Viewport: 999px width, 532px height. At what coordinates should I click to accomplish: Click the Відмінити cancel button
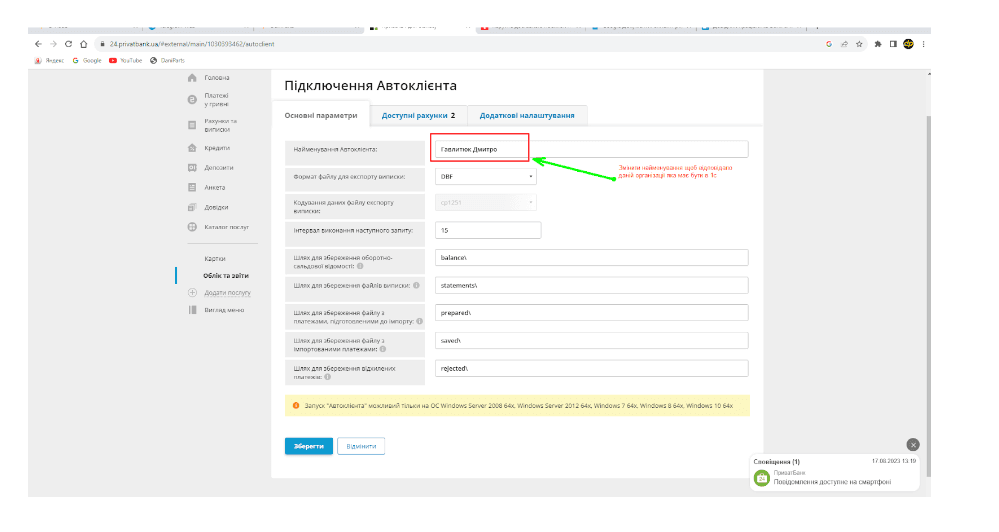(x=361, y=446)
